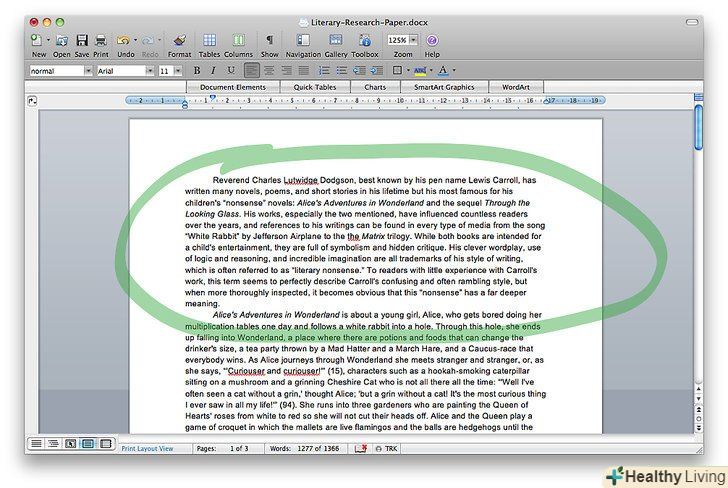This screenshot has width=728, height=488.
Task: Toggle Show paragraph marks
Action: coord(269,40)
